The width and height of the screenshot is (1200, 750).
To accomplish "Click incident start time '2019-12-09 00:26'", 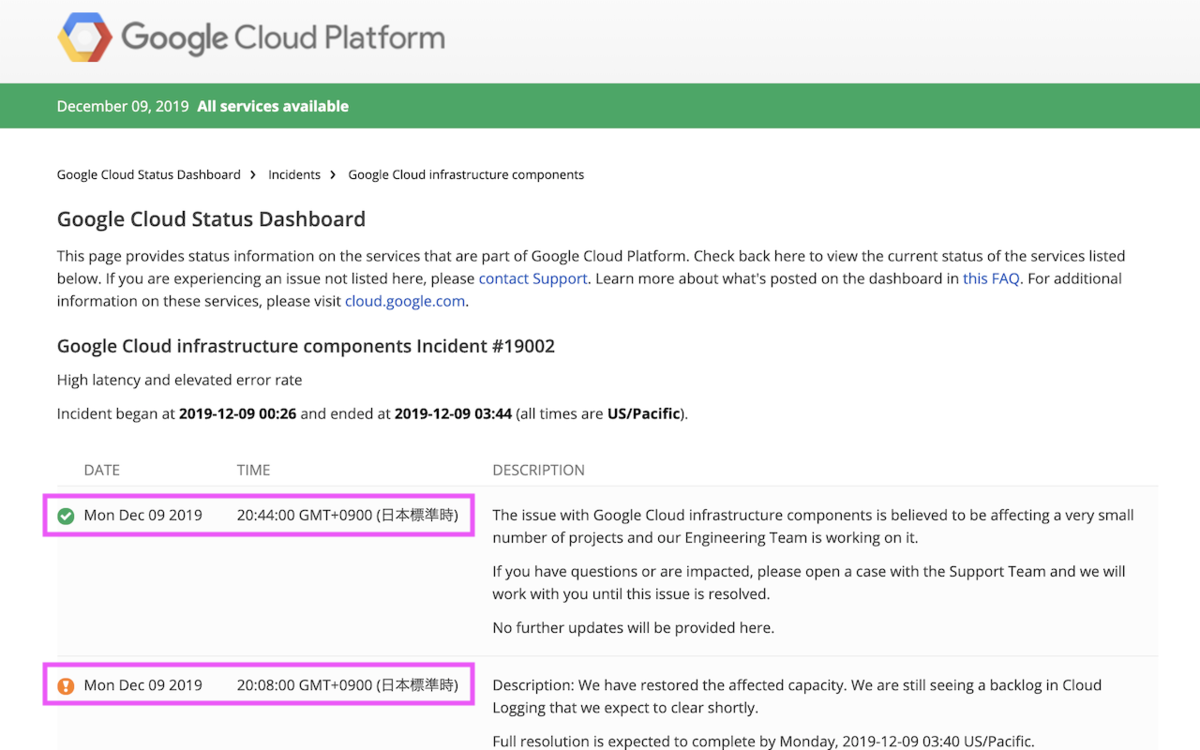I will coord(238,413).
